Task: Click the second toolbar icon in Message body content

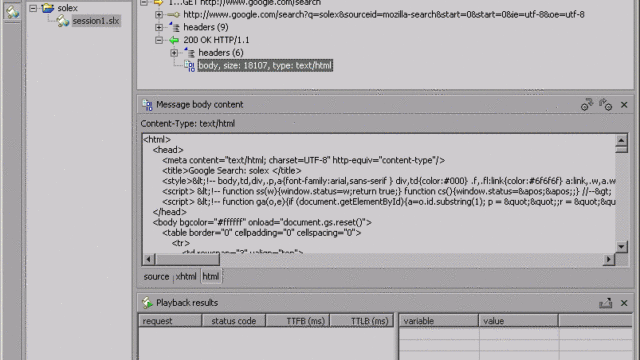Action: pyautogui.click(x=606, y=104)
